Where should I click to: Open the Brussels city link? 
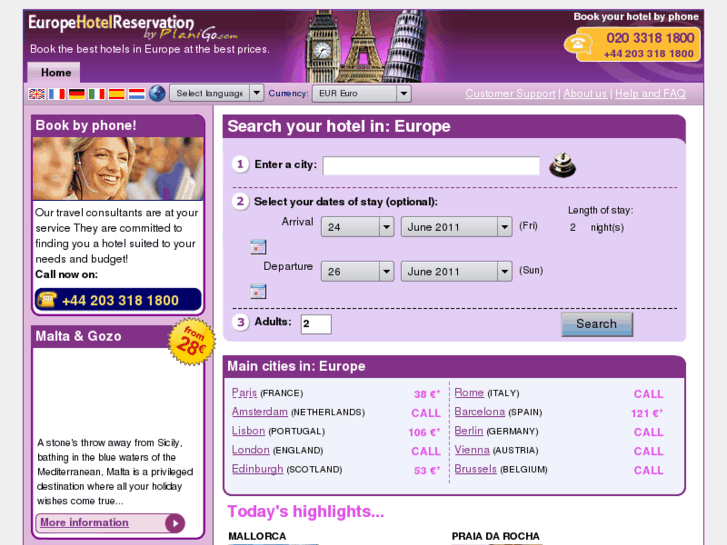475,469
